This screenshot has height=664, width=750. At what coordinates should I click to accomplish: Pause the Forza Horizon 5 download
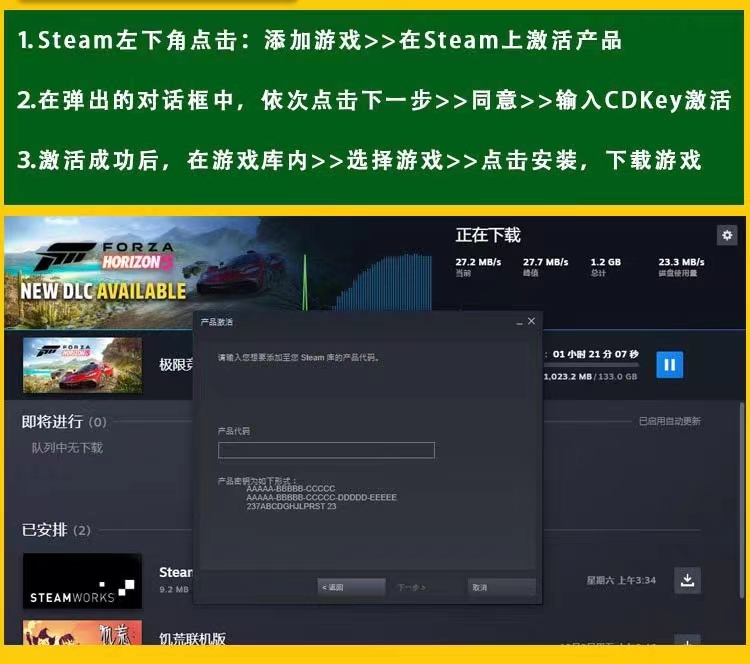point(670,365)
